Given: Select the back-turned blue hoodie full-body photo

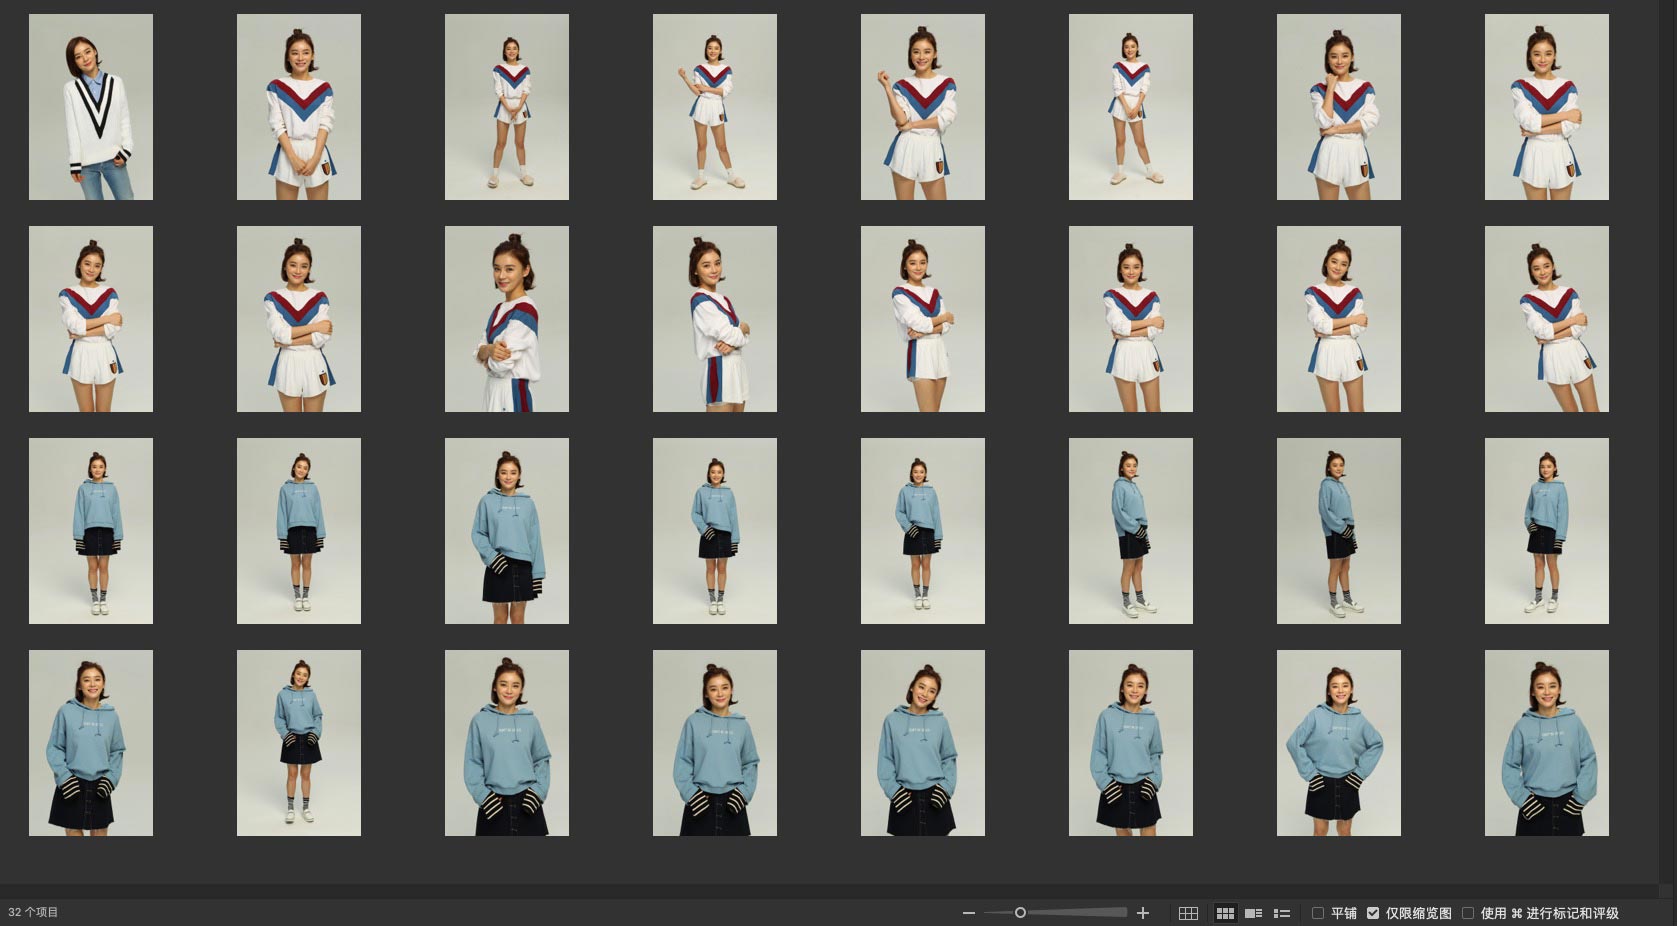Looking at the screenshot, I should [1339, 531].
